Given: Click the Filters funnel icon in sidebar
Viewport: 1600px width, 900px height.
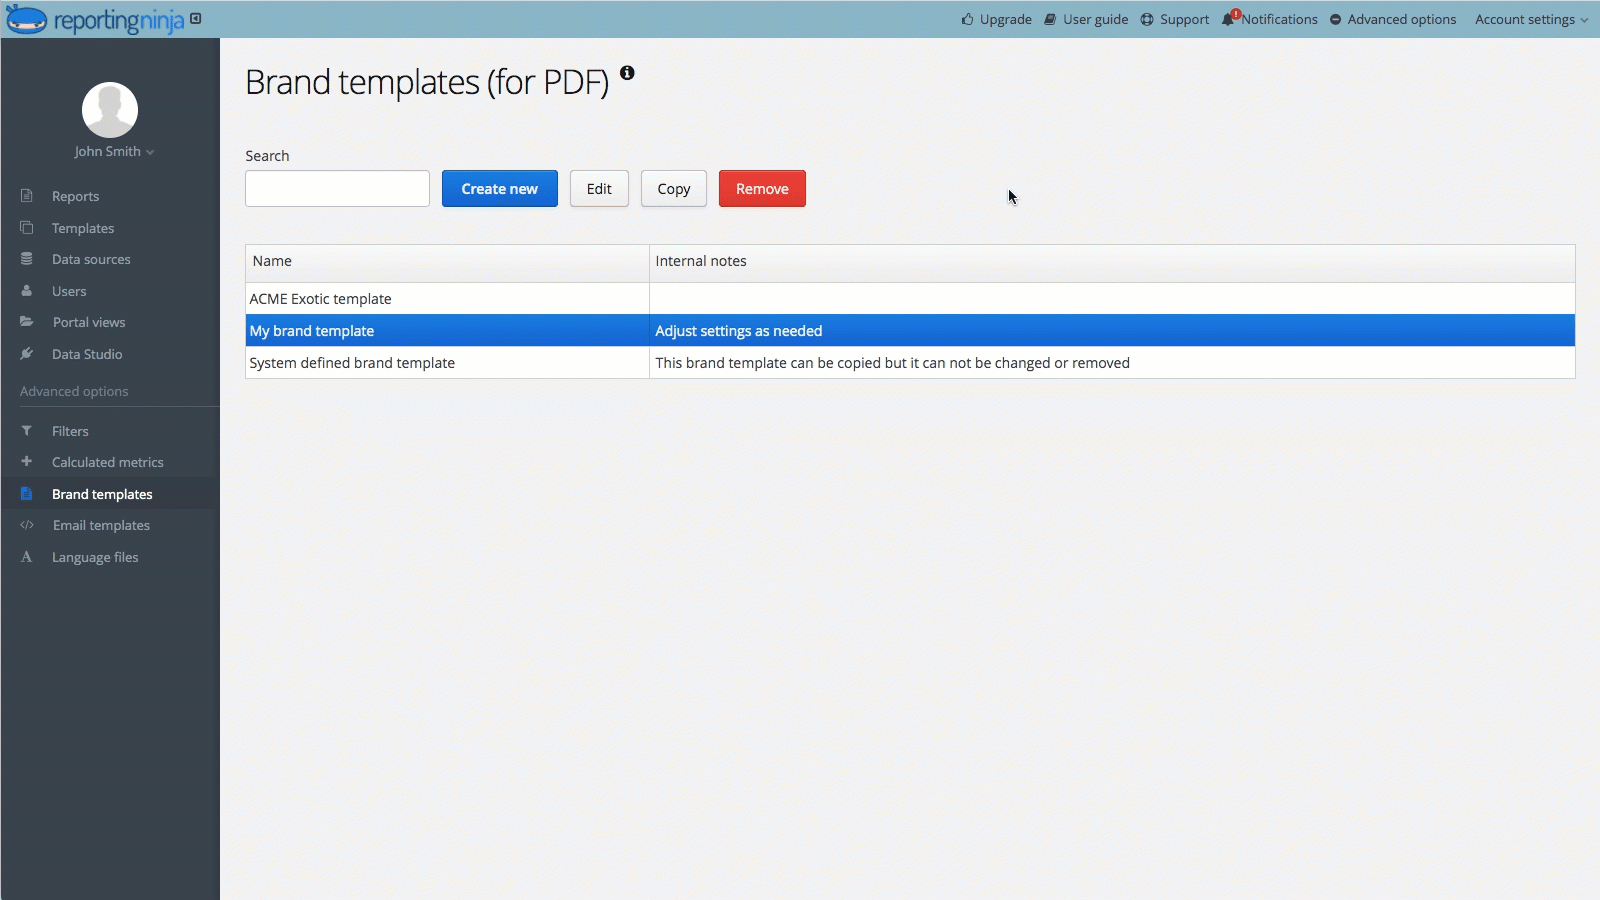Looking at the screenshot, I should (27, 431).
